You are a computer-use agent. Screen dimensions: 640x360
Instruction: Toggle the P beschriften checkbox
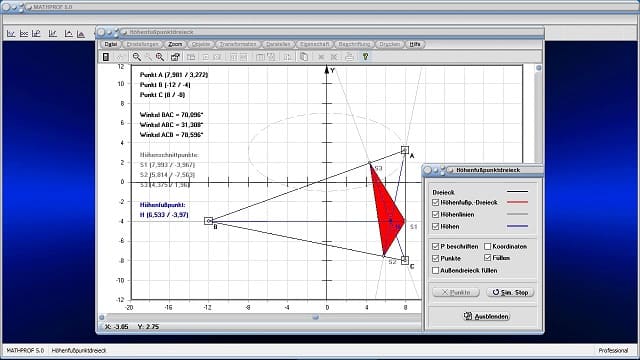436,247
